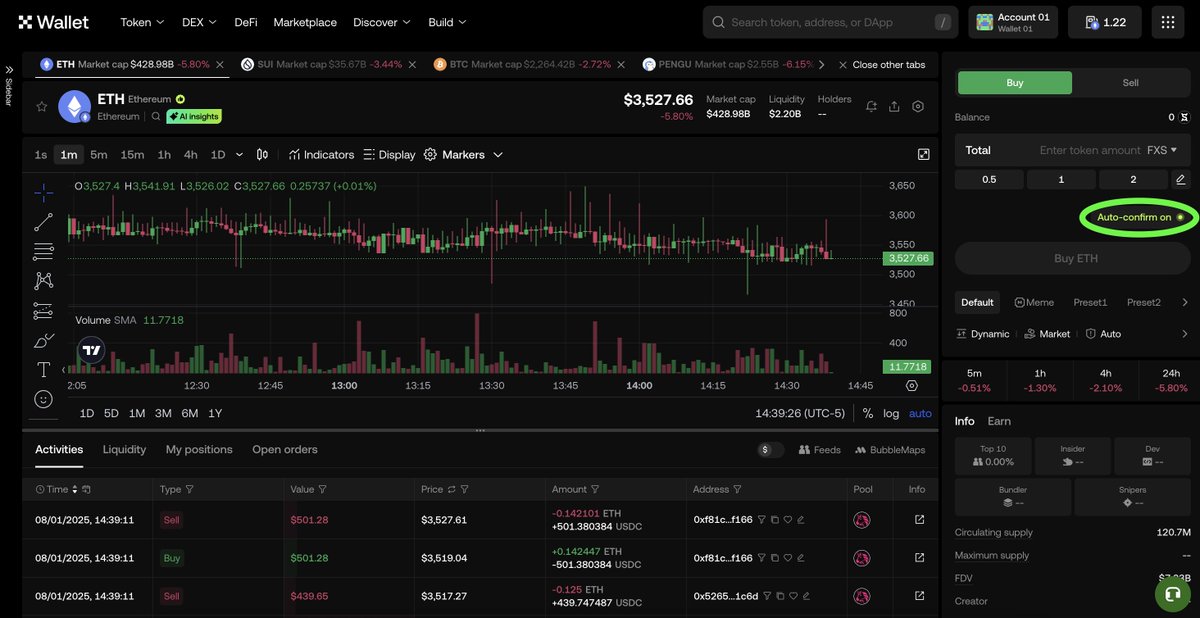Open the Token dropdown menu

(x=142, y=22)
